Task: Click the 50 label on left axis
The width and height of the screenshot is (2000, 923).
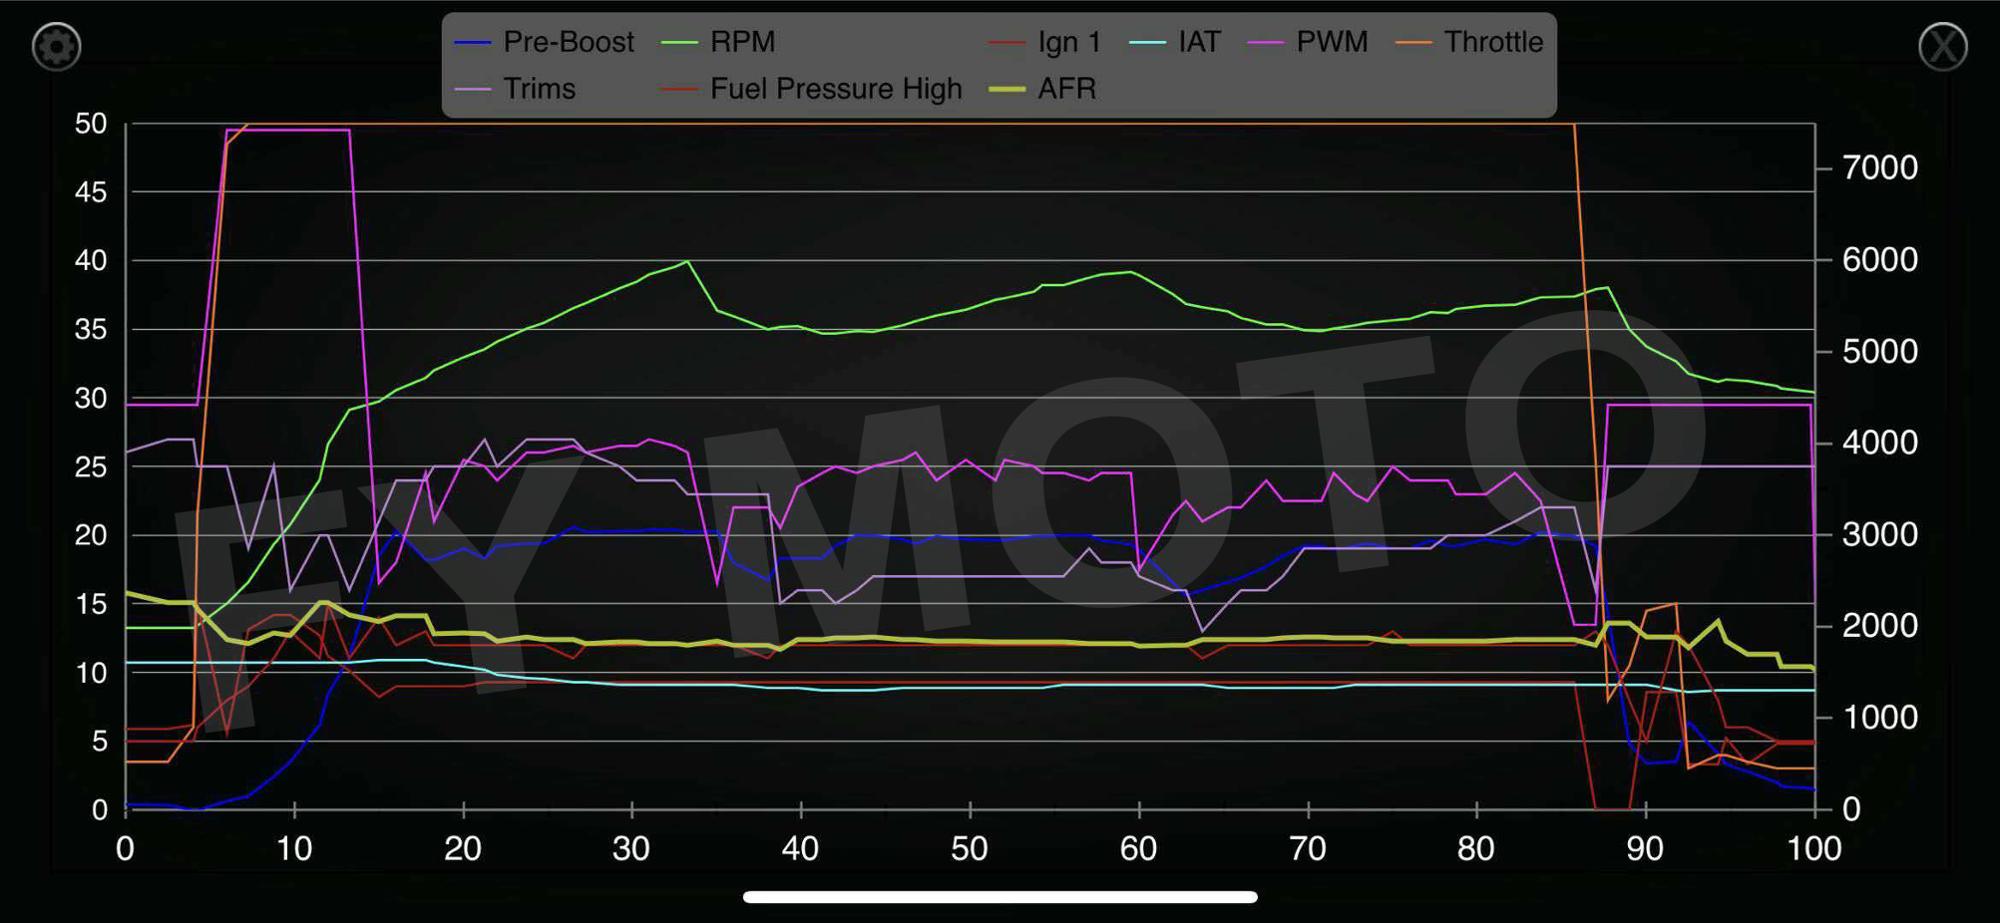Action: [91, 124]
